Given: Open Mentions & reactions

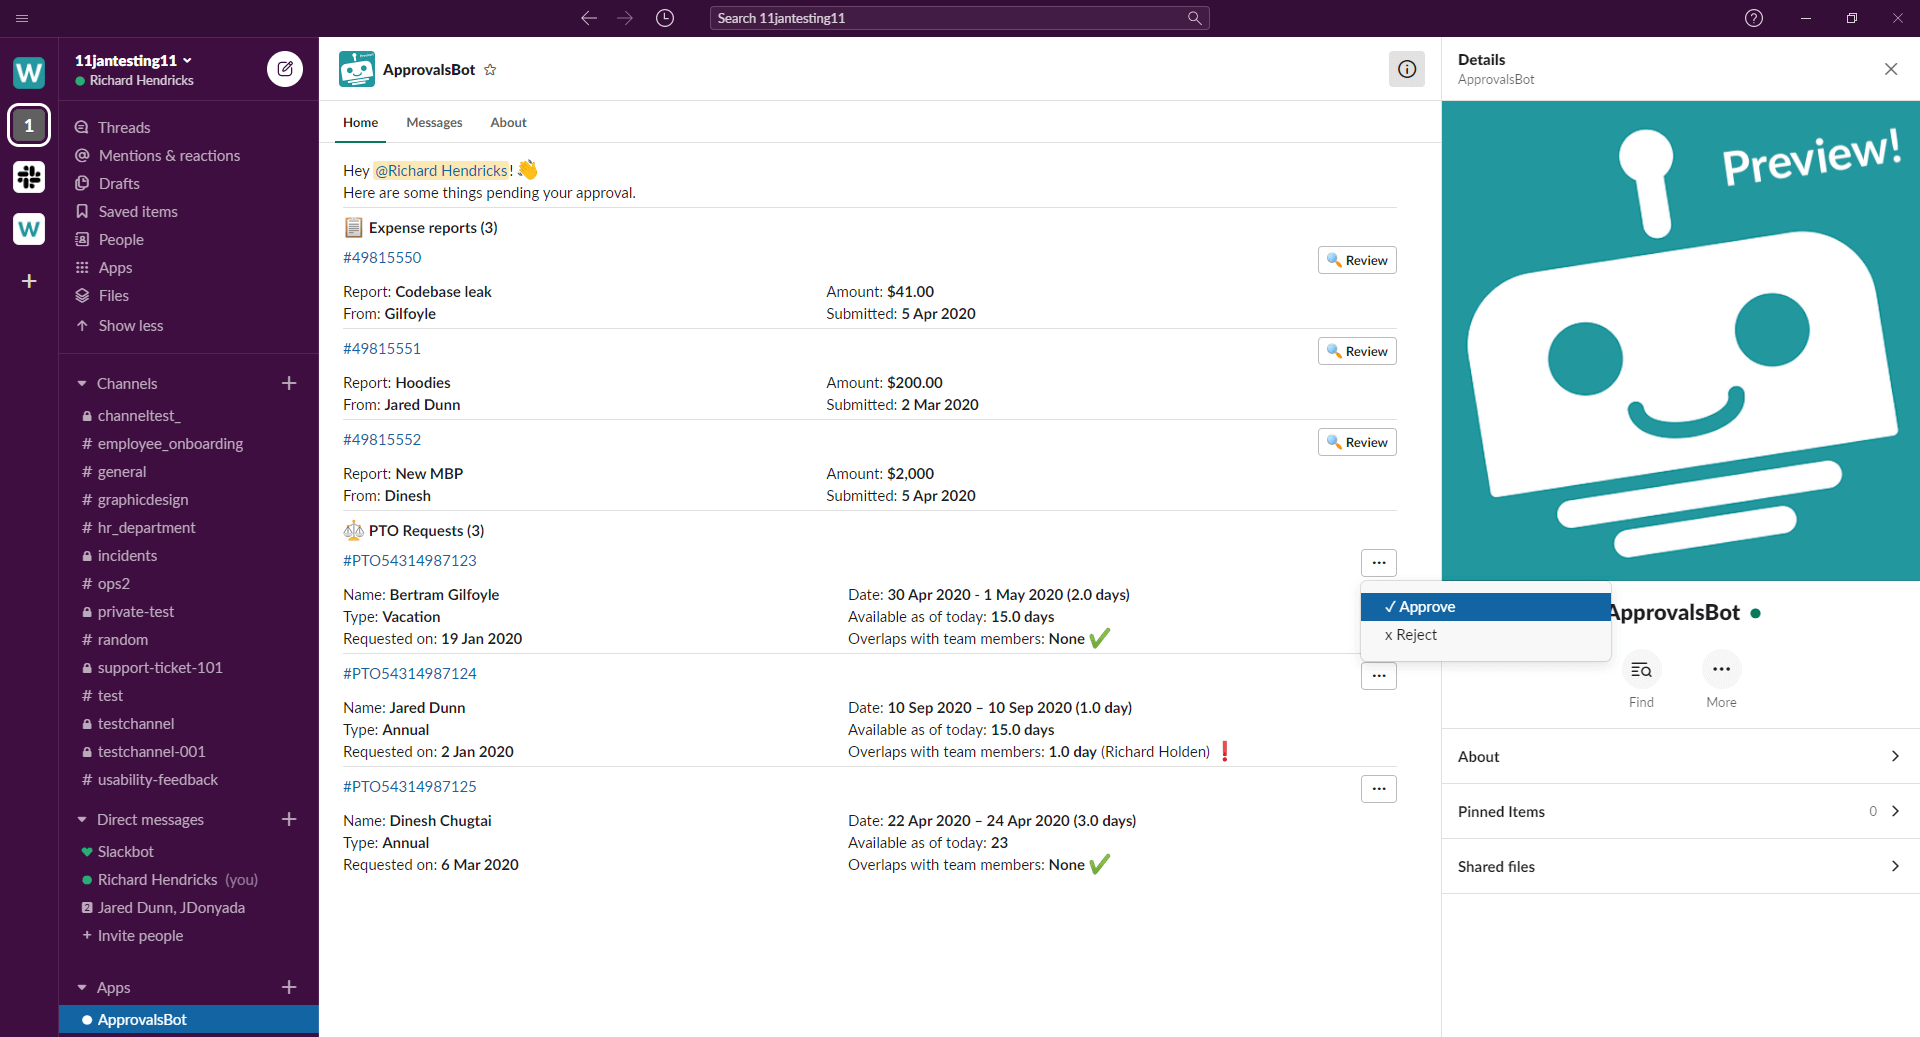Looking at the screenshot, I should 168,155.
